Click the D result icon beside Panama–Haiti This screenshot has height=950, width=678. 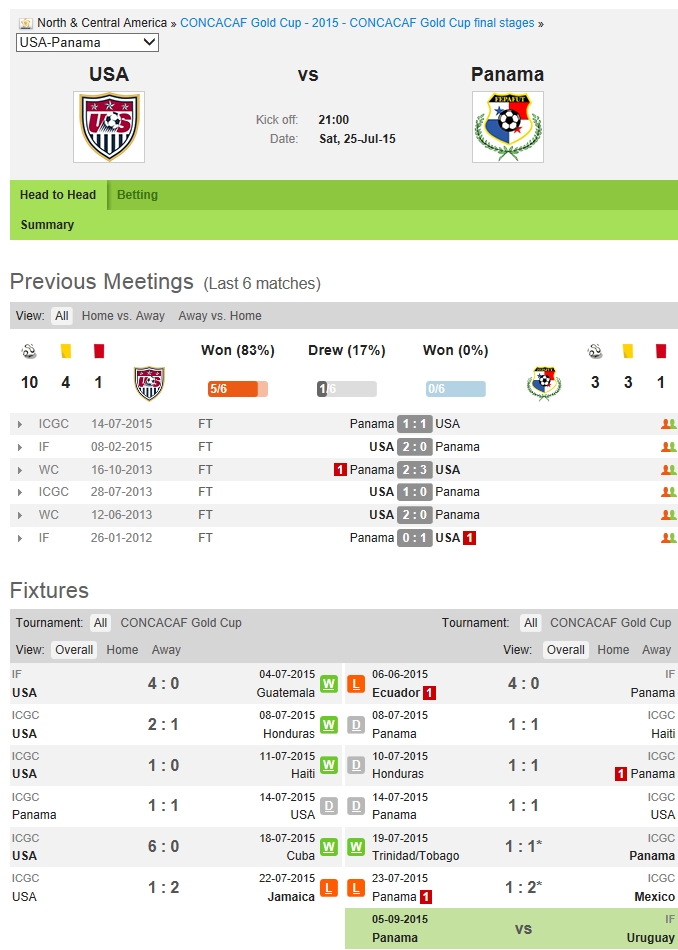pyautogui.click(x=355, y=725)
